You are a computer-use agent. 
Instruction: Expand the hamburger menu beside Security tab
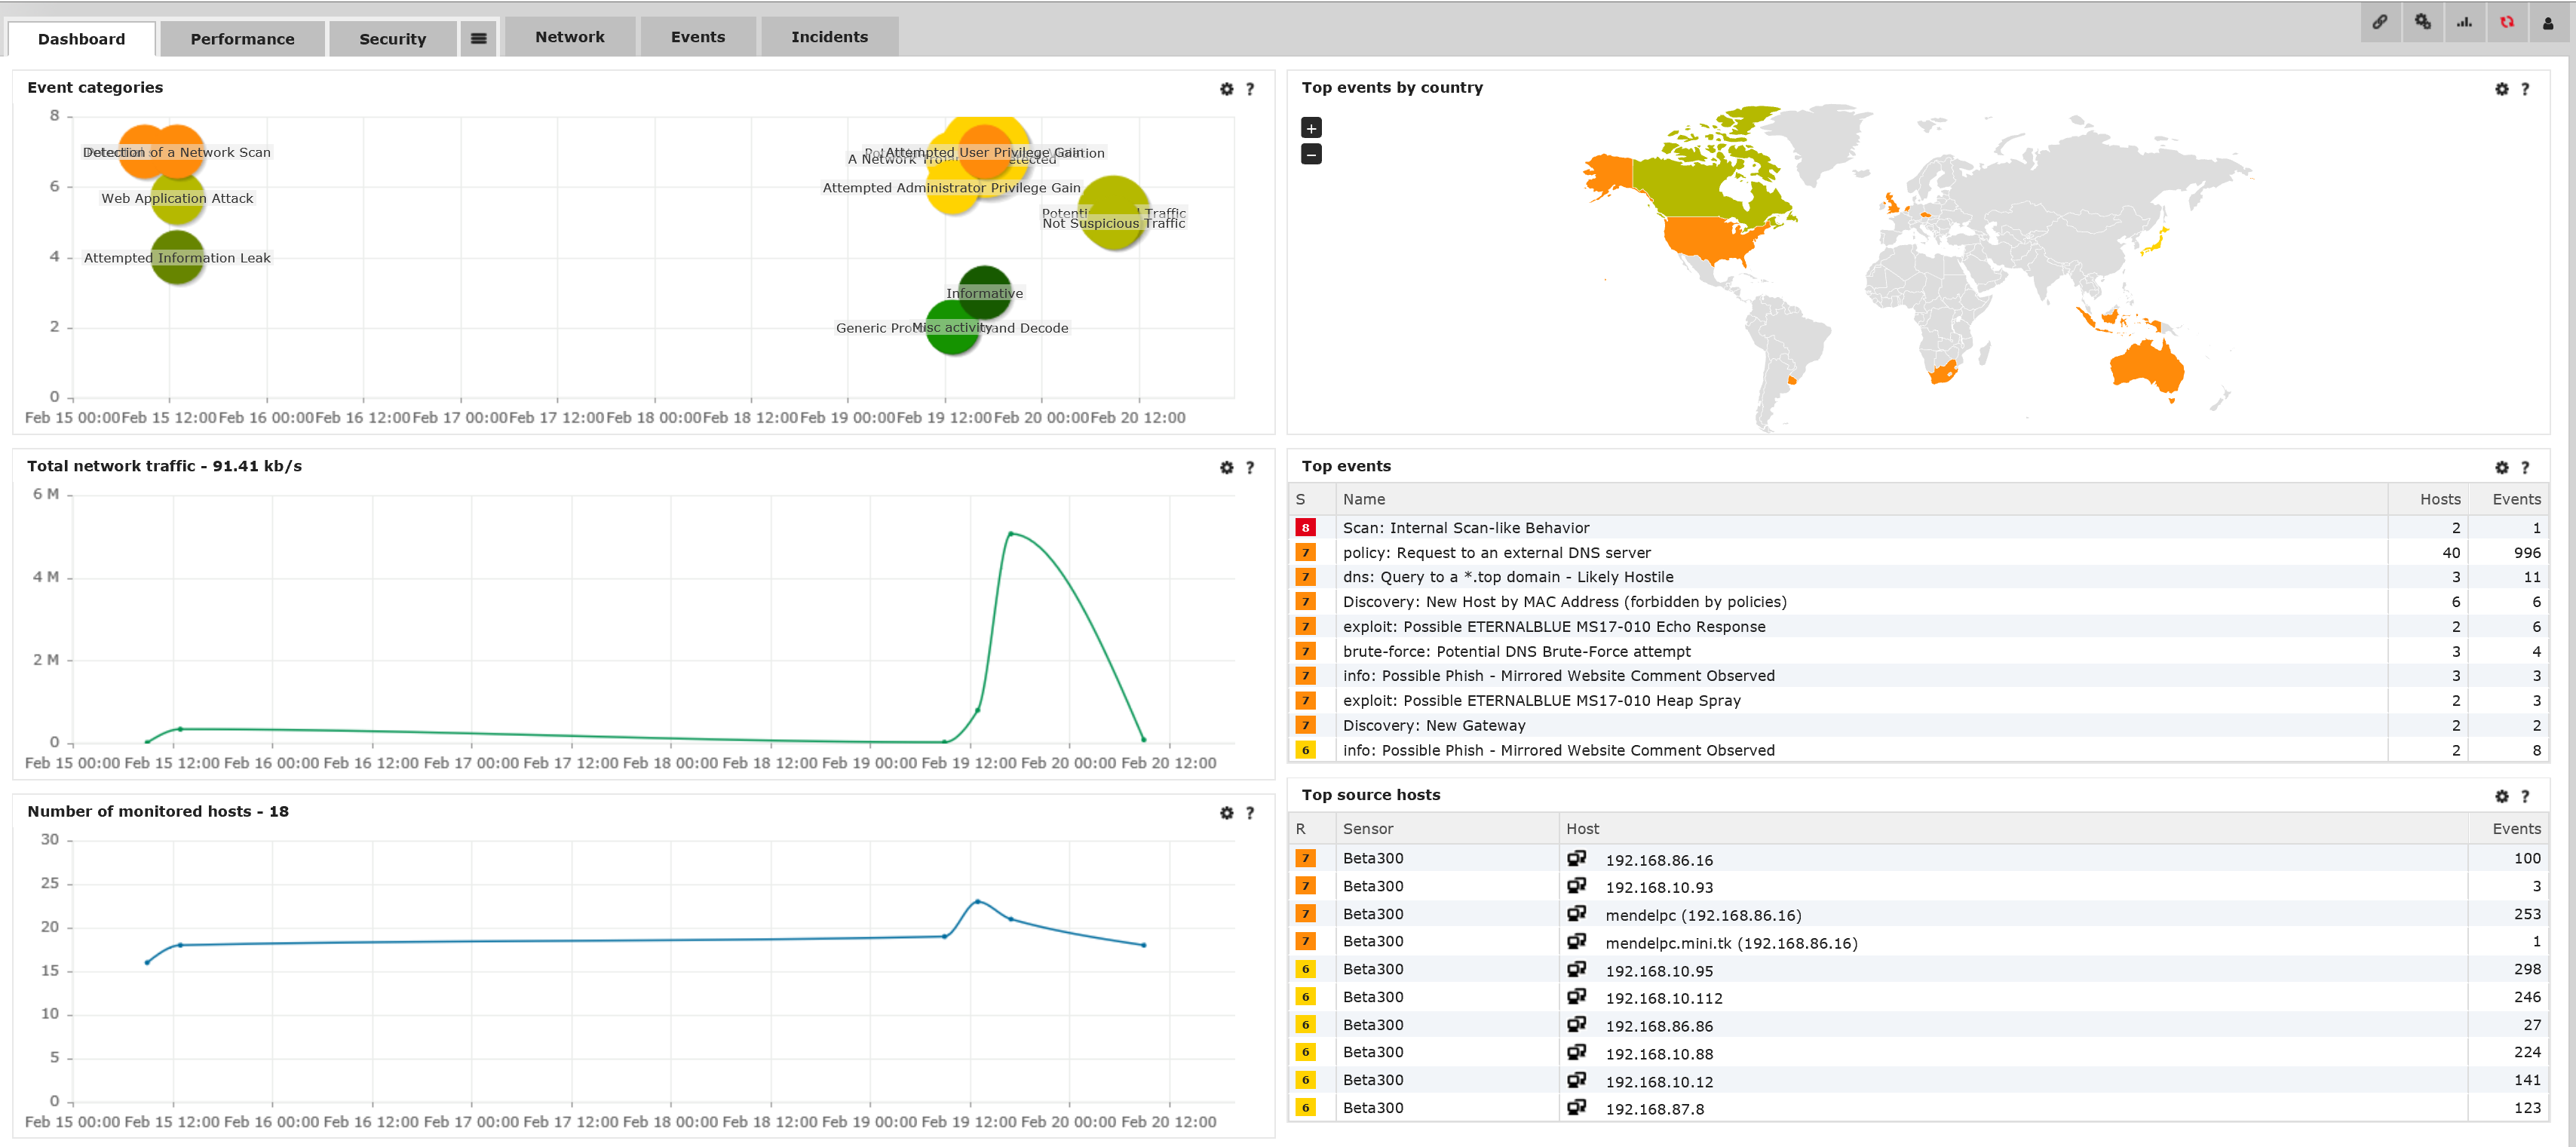[x=478, y=39]
